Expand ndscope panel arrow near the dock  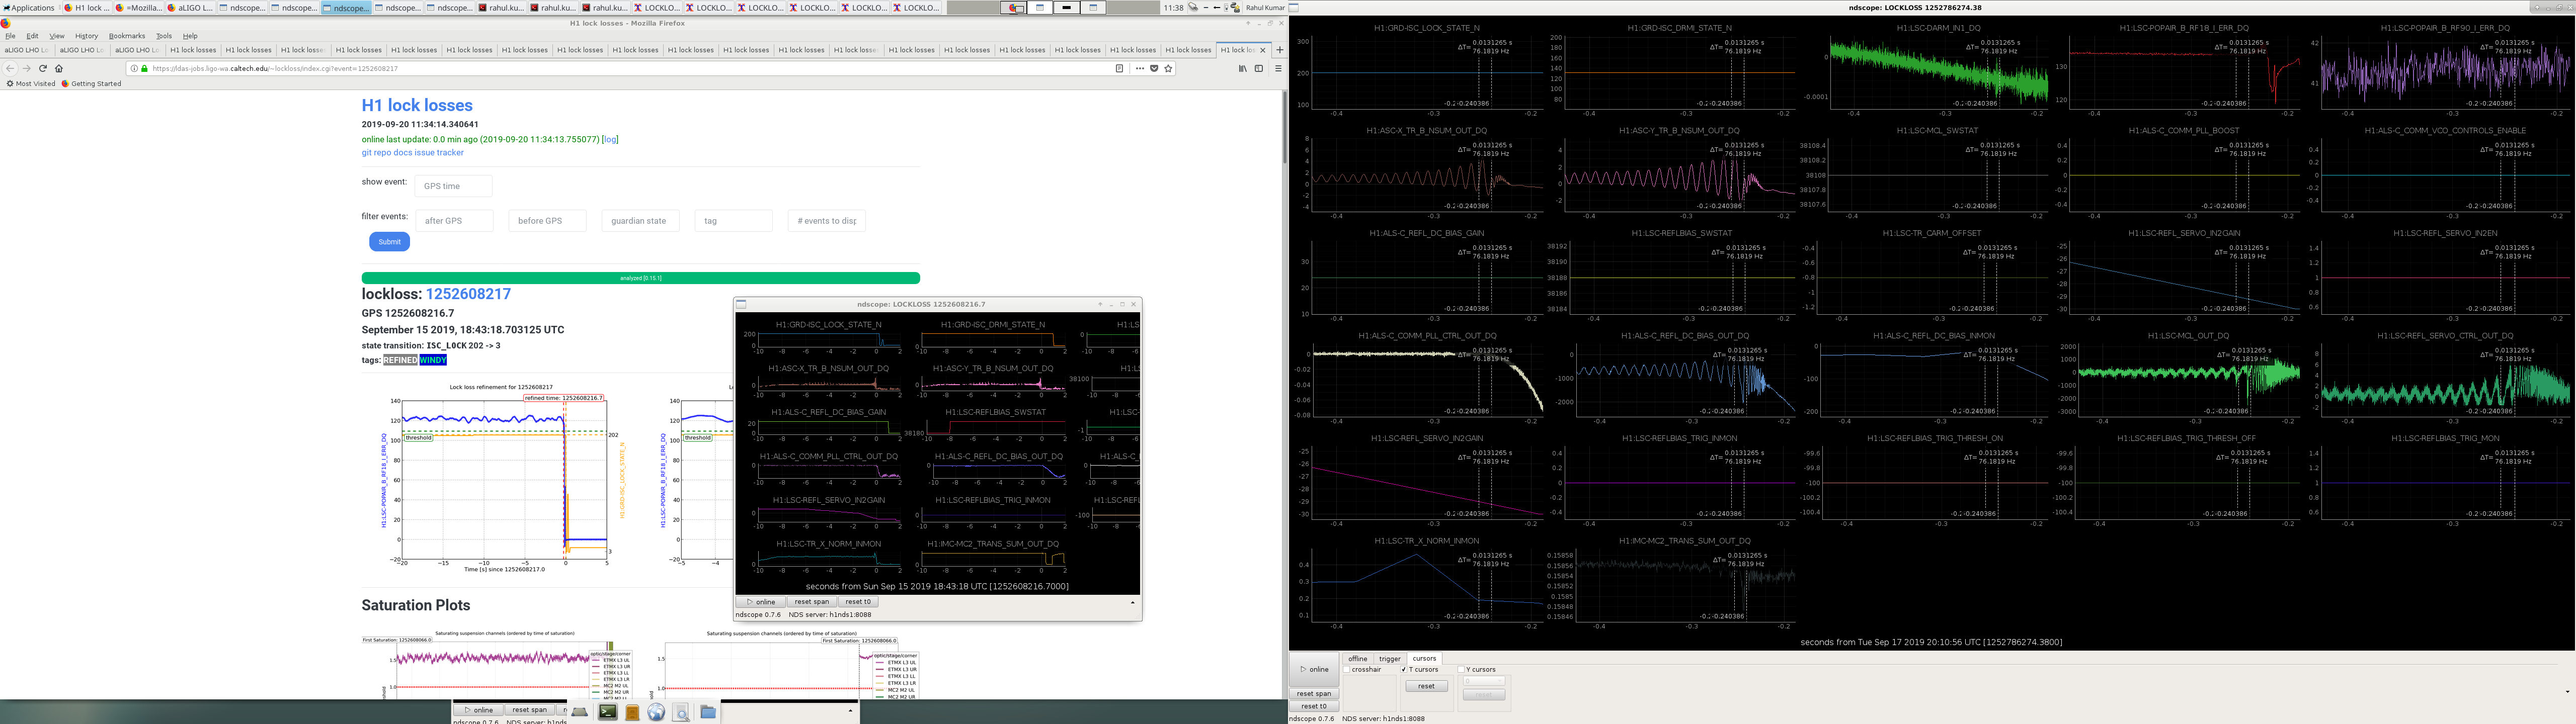pos(850,710)
